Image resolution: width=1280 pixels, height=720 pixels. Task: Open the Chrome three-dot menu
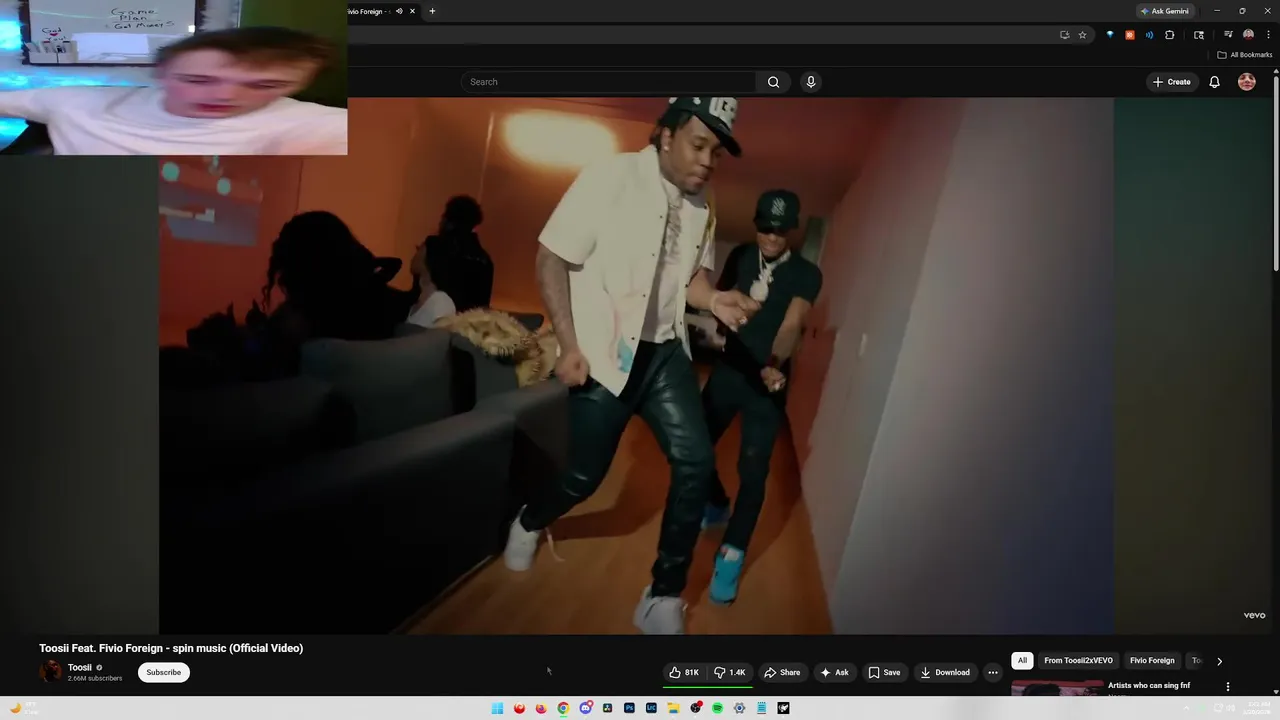point(1268,35)
